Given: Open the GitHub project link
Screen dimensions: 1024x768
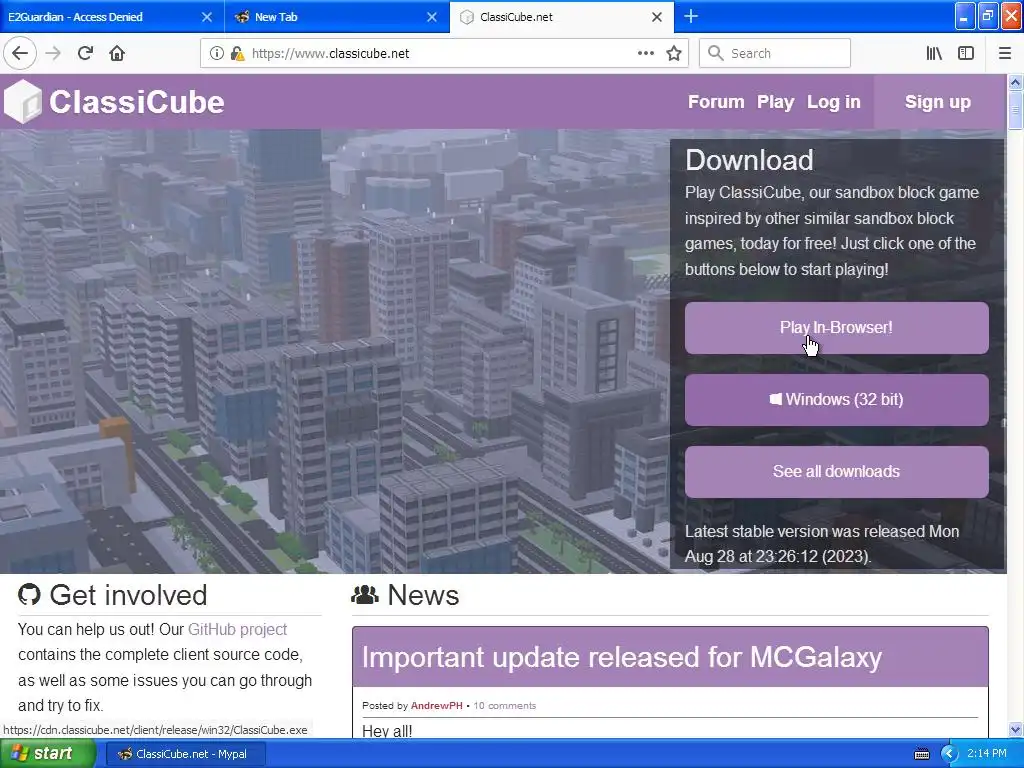Looking at the screenshot, I should [237, 629].
